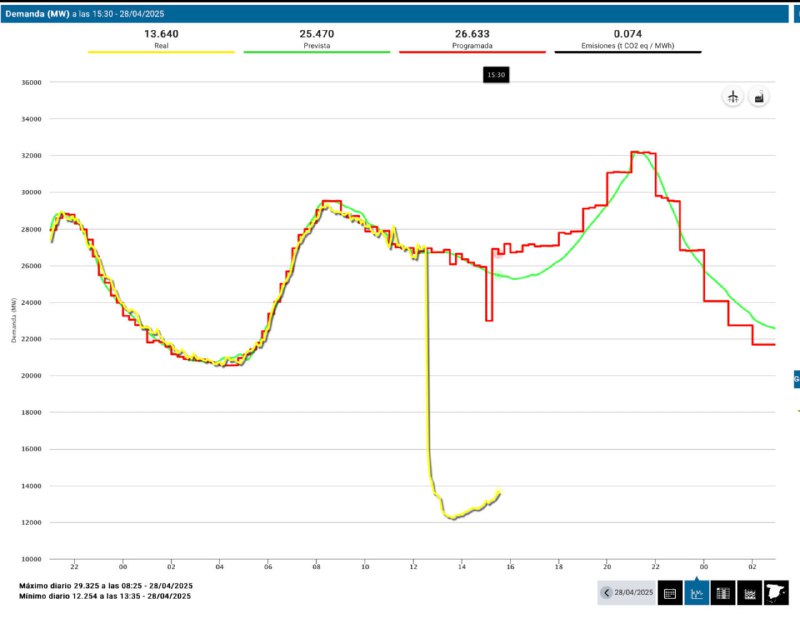Image resolution: width=800 pixels, height=619 pixels.
Task: Toggle the Emisiones CO2 series legend
Action: (628, 46)
